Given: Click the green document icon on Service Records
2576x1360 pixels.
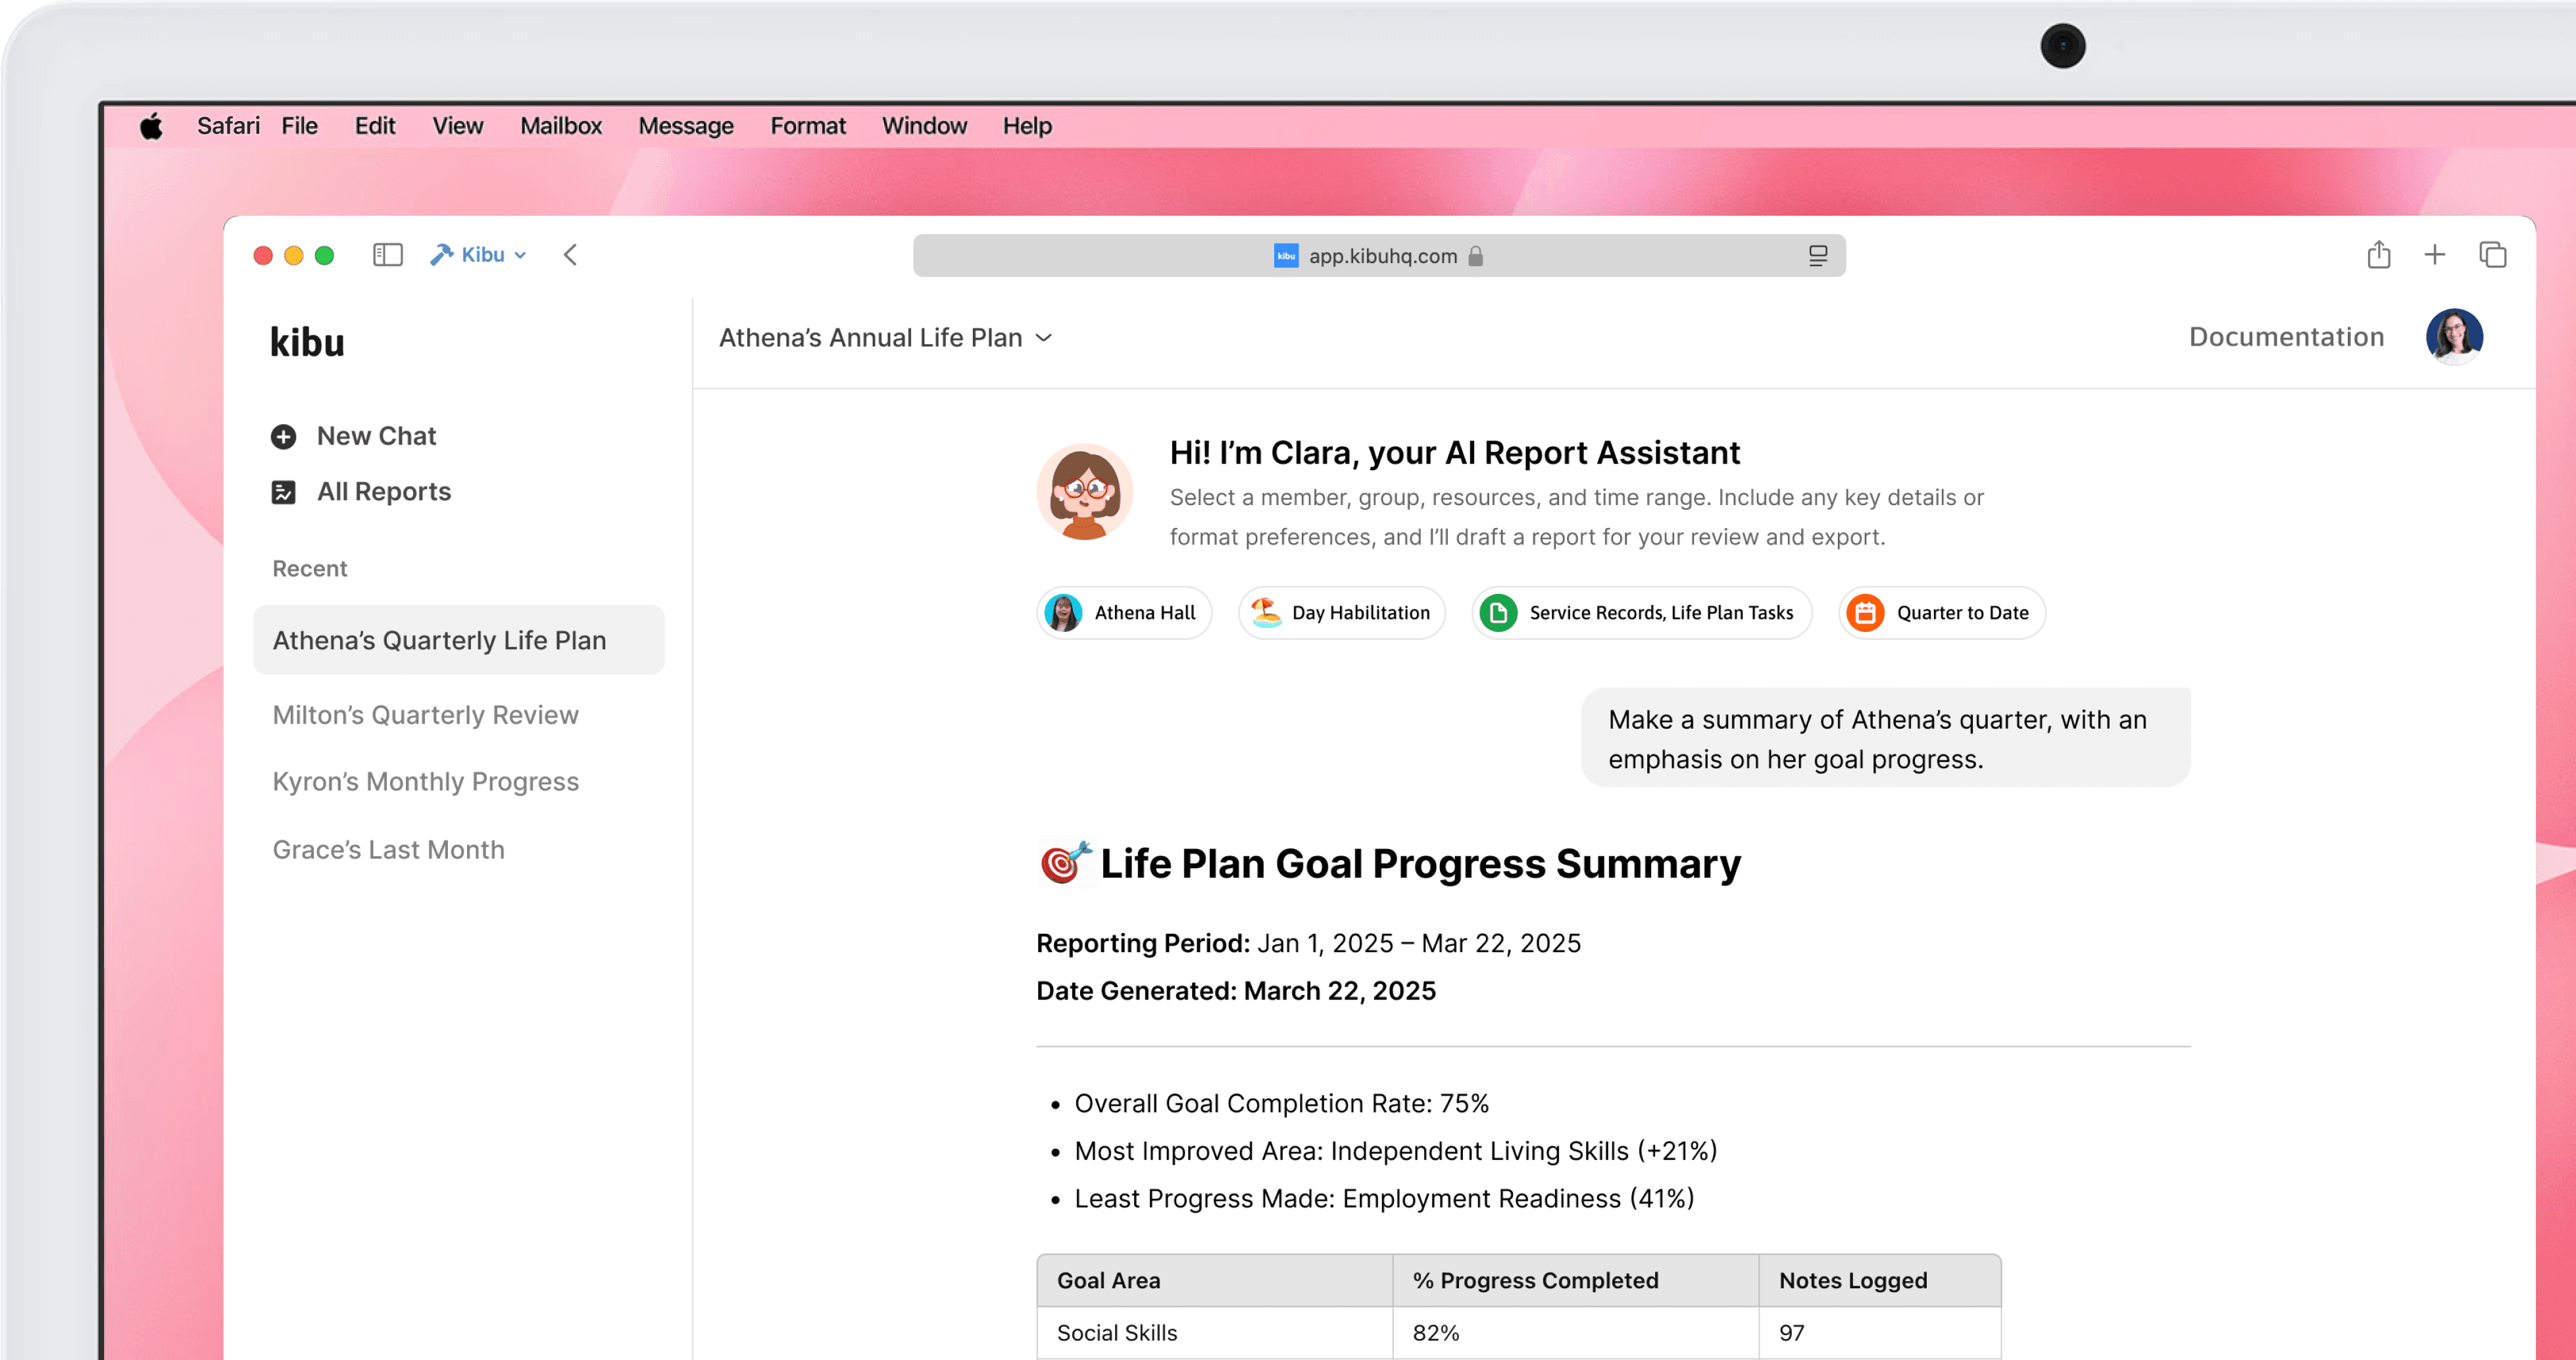Looking at the screenshot, I should pyautogui.click(x=1498, y=613).
